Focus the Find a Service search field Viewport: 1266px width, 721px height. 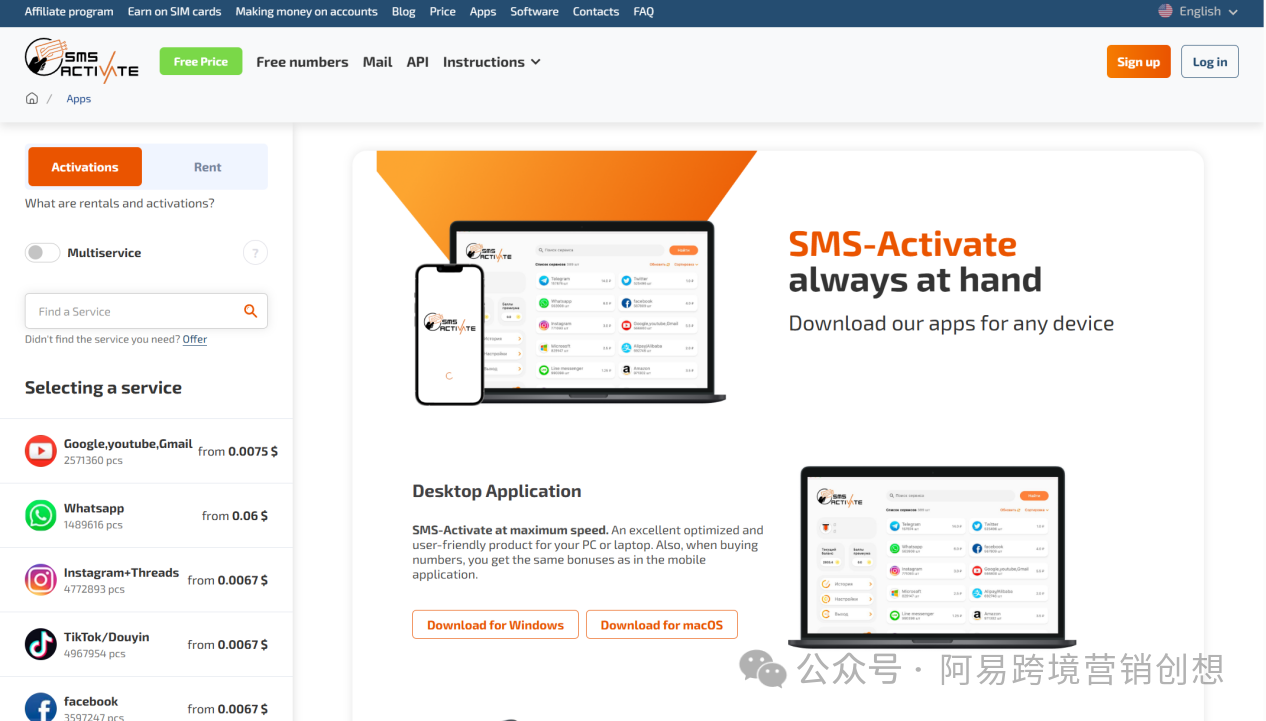(x=146, y=311)
